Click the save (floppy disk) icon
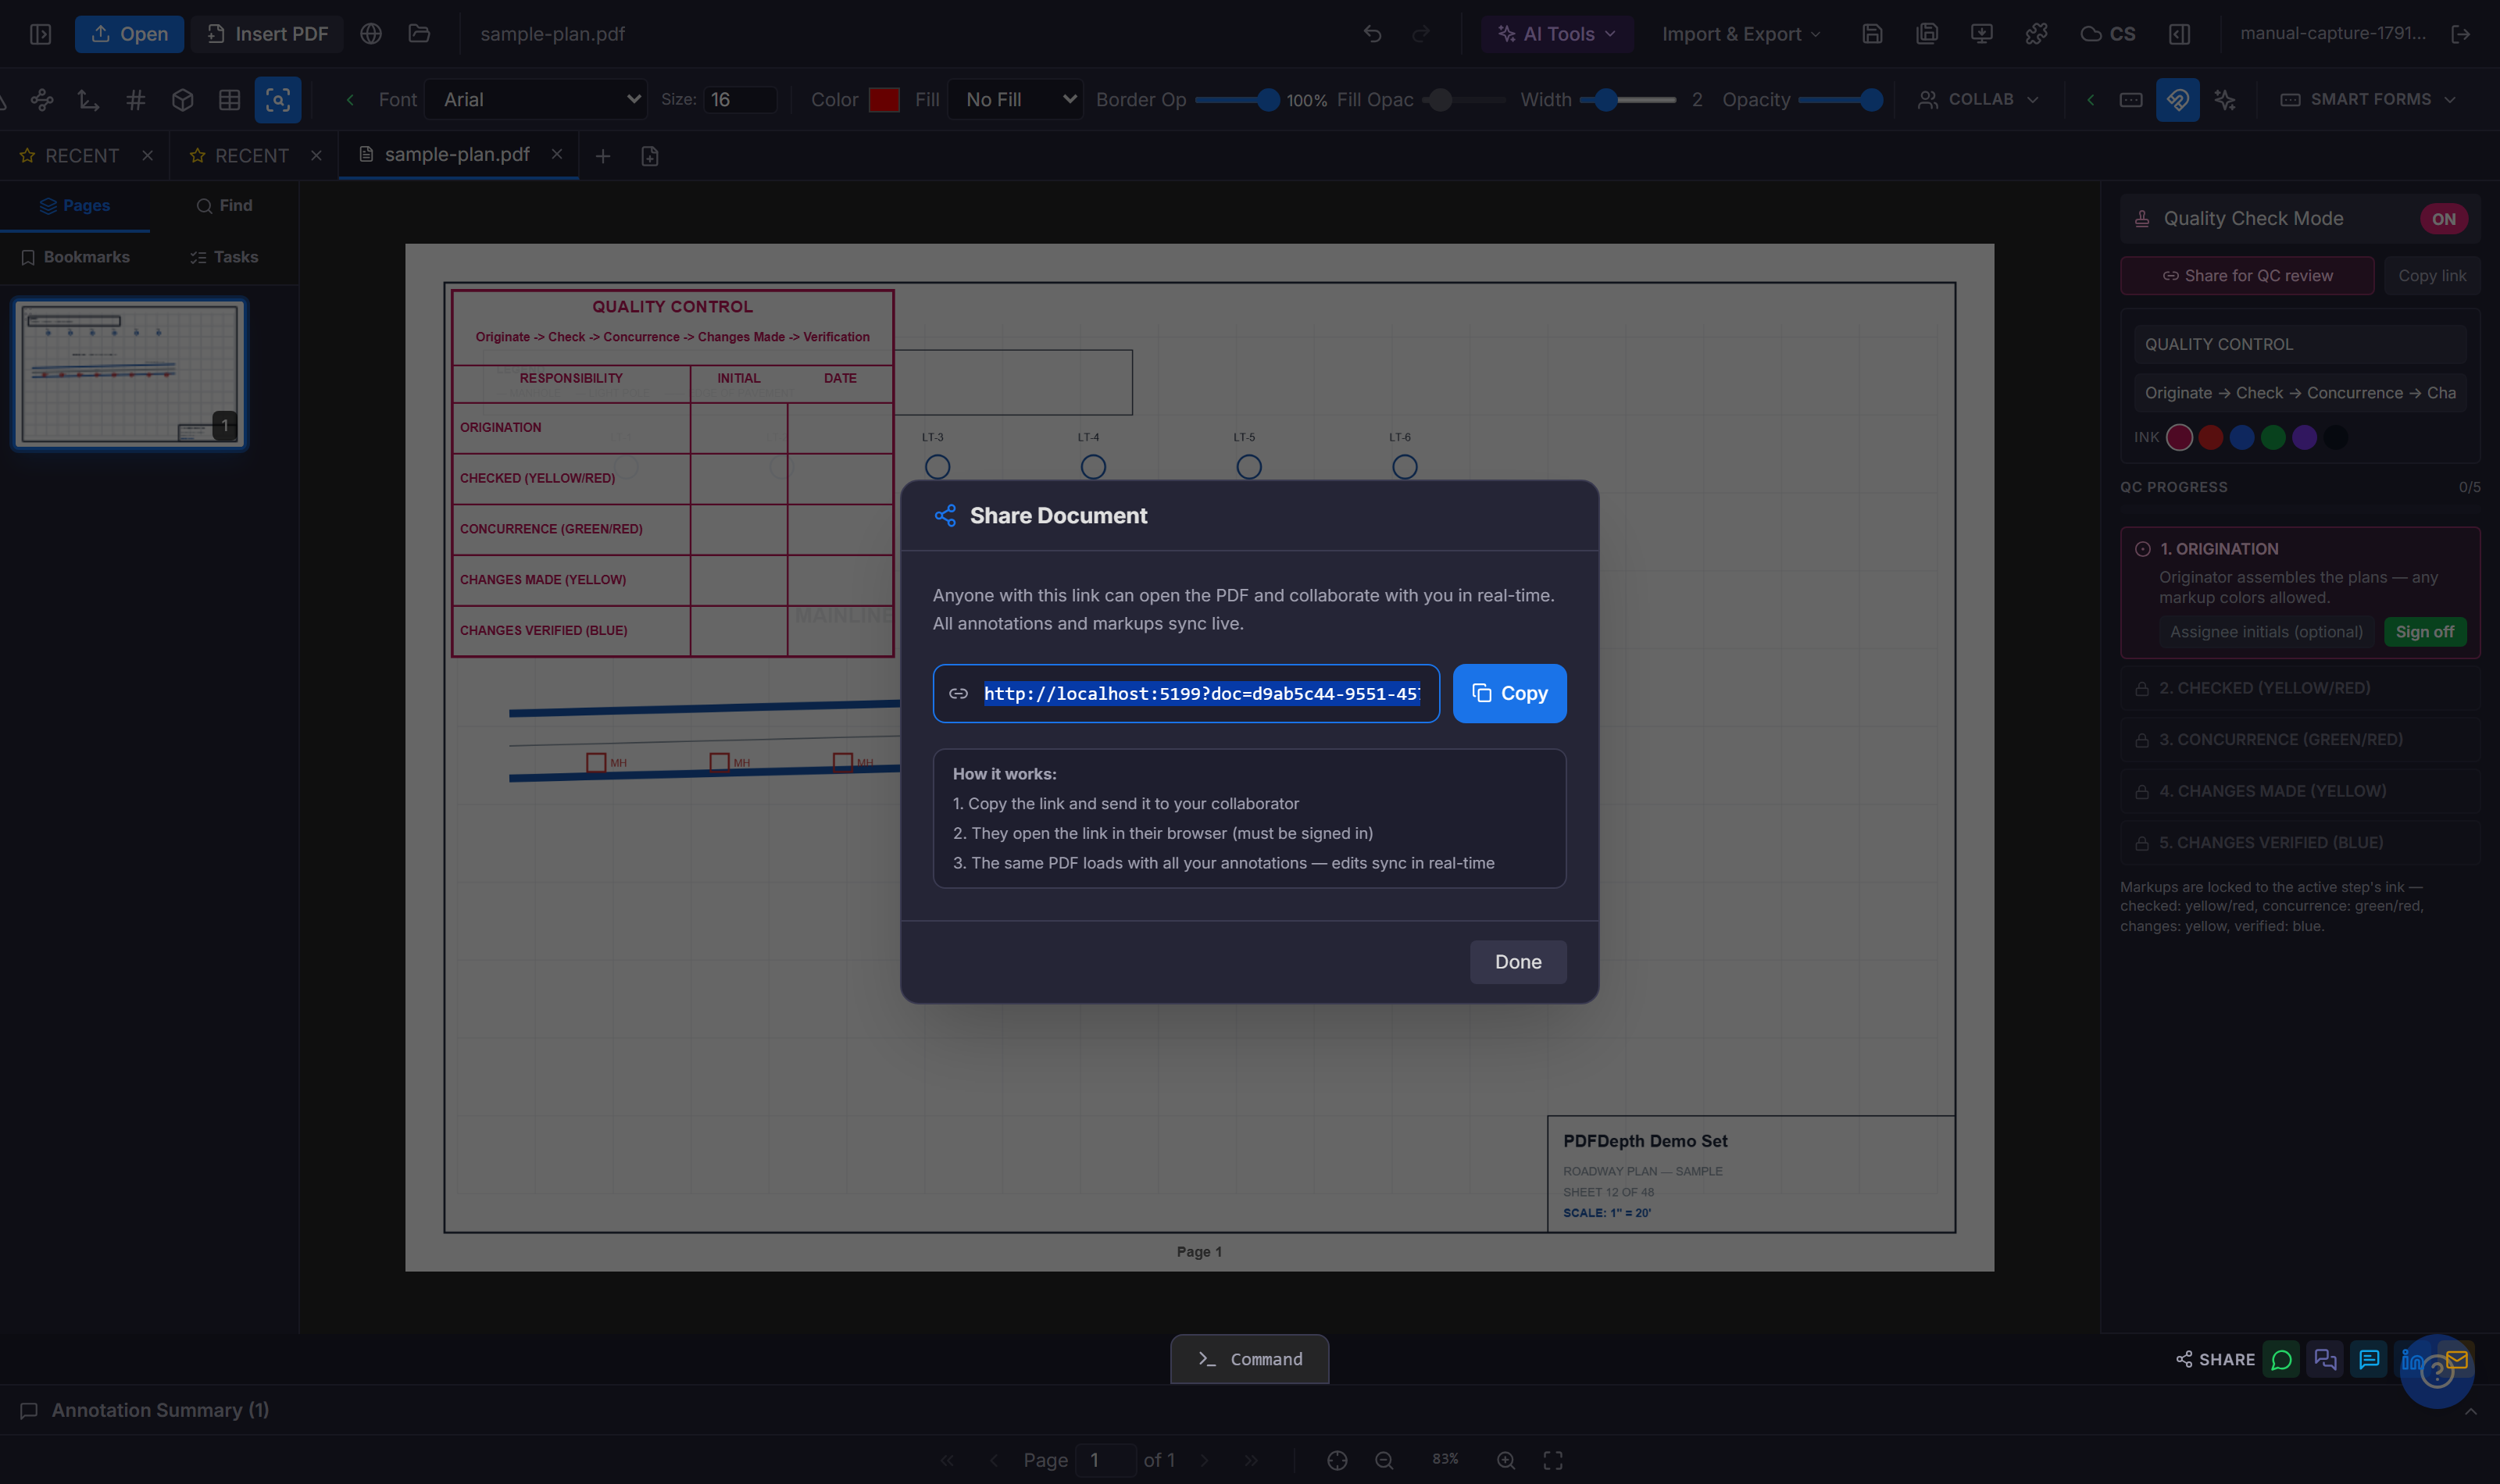Screen dimensions: 2500x1484 coord(1872,34)
